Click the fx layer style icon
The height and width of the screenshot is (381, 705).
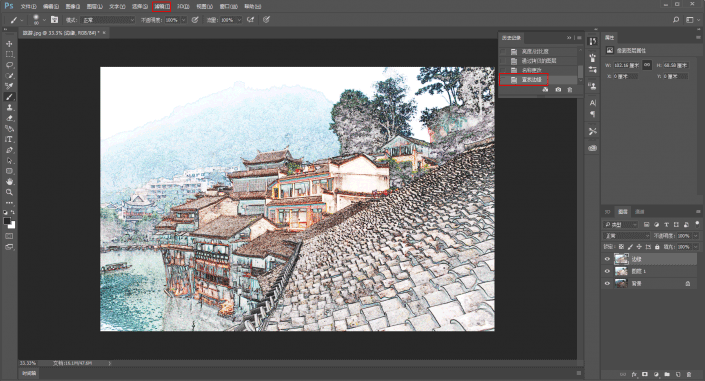tap(634, 374)
